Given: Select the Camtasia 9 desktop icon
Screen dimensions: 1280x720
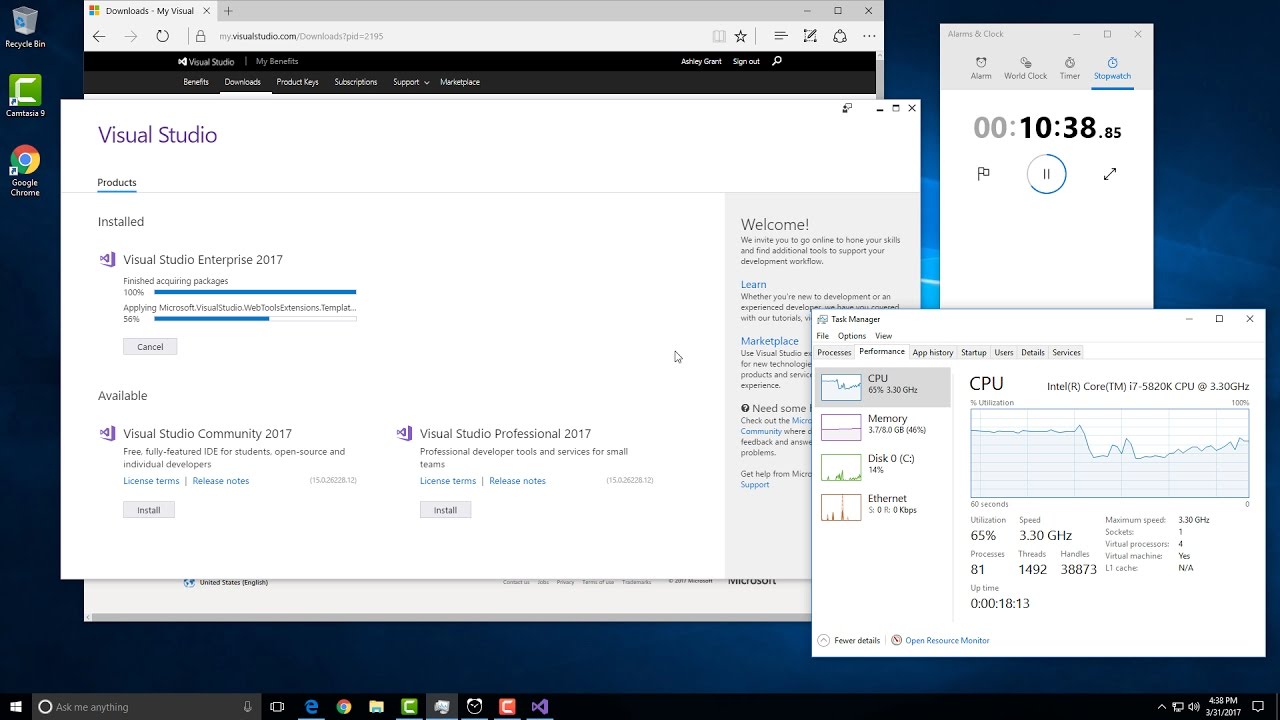Looking at the screenshot, I should (x=25, y=97).
